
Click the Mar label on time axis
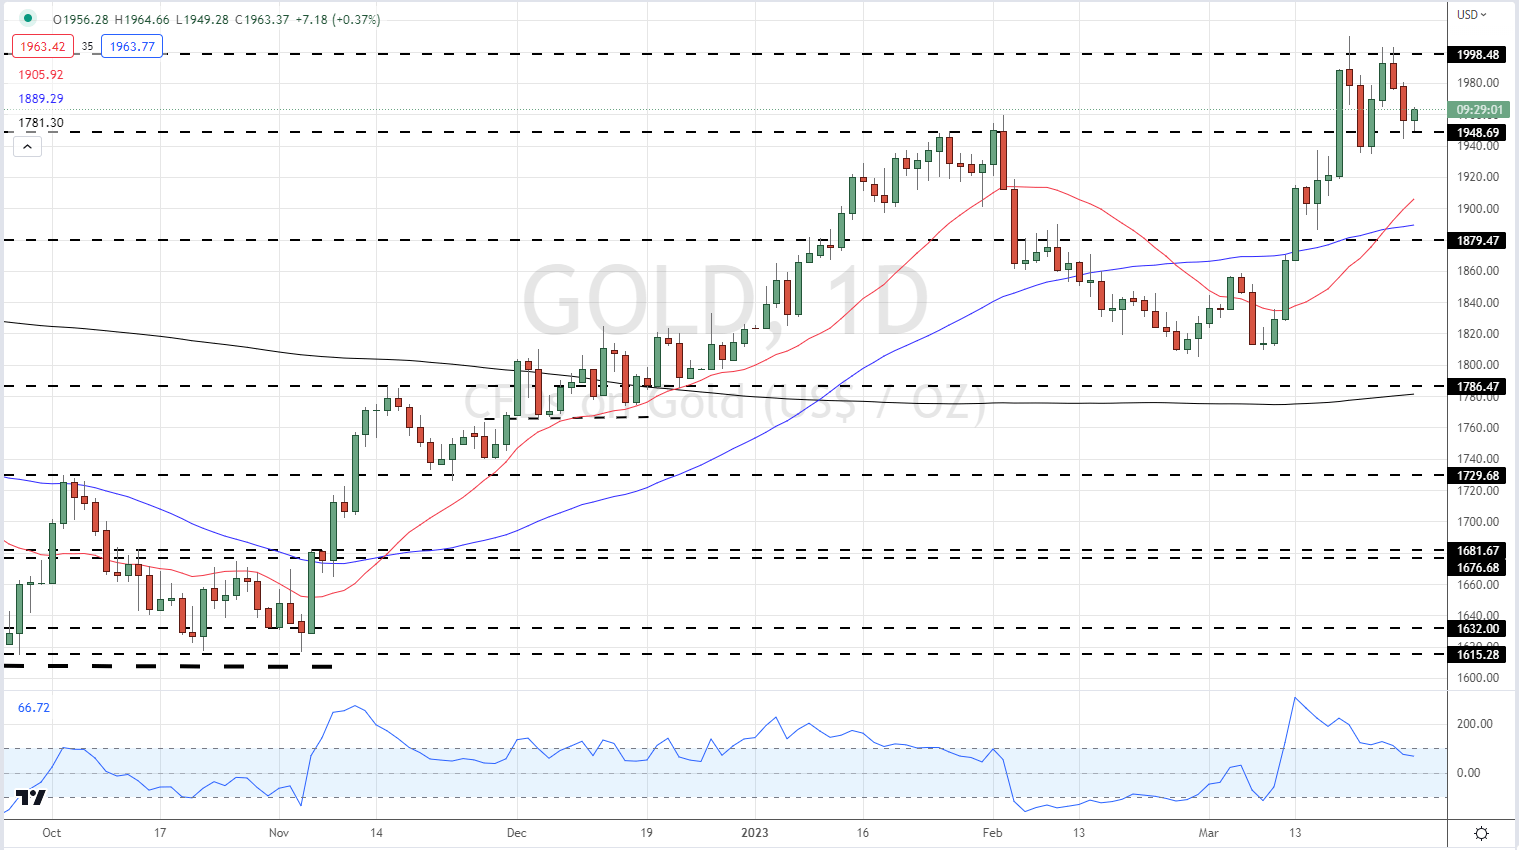[x=1208, y=832]
